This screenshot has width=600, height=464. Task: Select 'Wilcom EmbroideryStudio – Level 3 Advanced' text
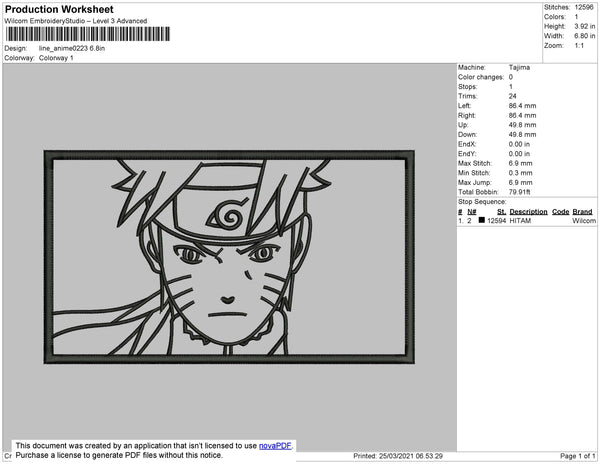point(76,21)
